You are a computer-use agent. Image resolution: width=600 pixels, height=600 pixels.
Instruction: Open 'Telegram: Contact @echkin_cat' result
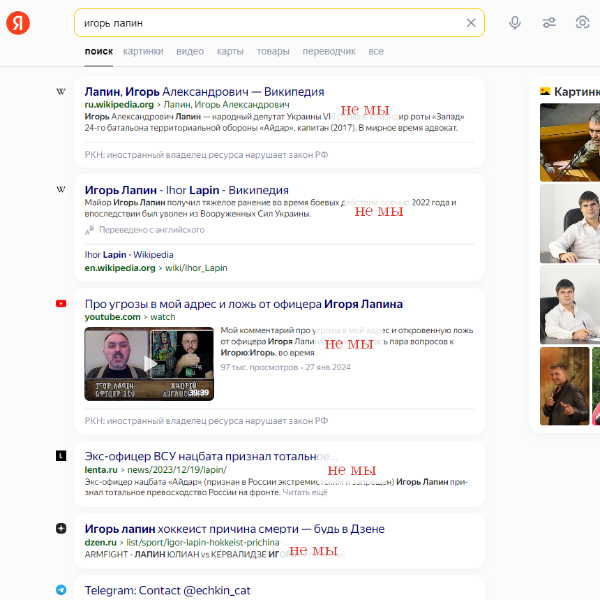click(x=168, y=590)
